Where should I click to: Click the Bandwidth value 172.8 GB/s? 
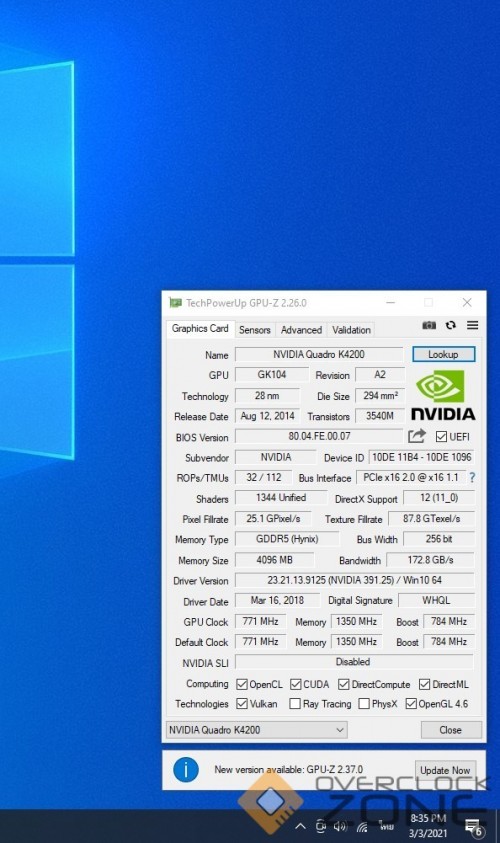tap(430, 560)
